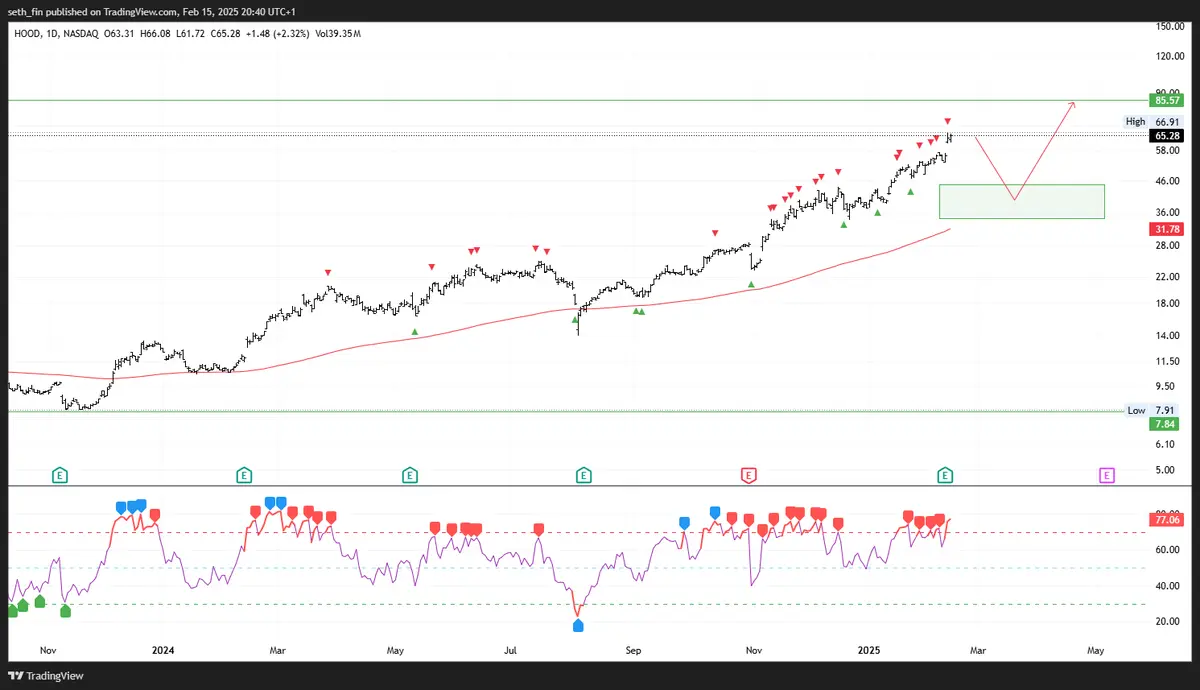Click the 46.00 price axis label
The height and width of the screenshot is (690, 1200).
click(1167, 181)
